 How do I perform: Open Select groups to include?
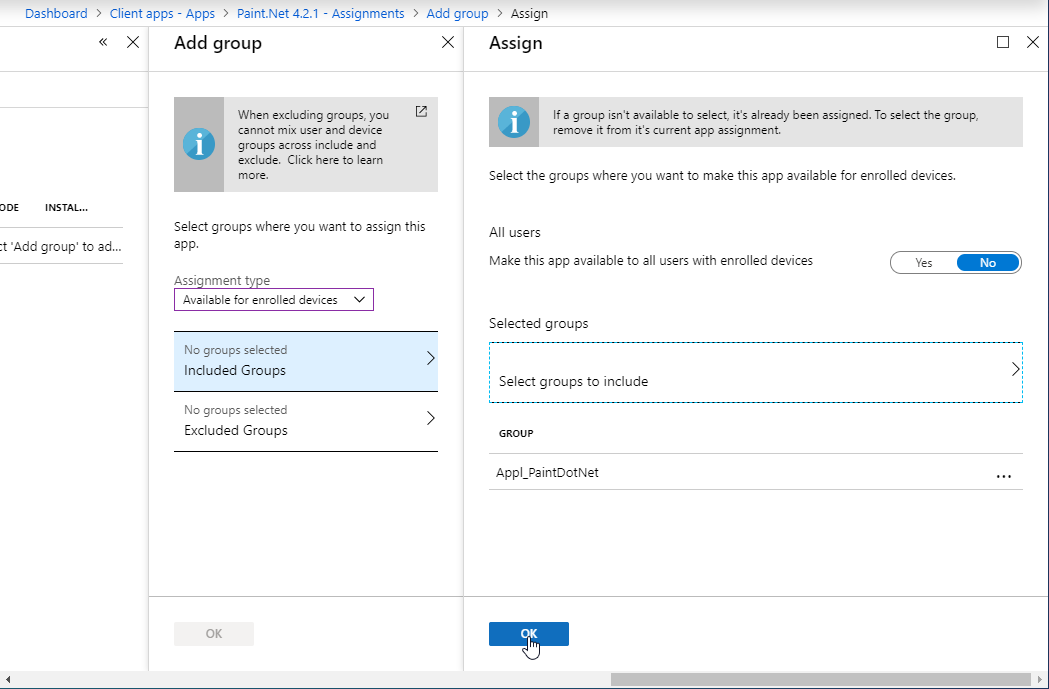[x=755, y=372]
